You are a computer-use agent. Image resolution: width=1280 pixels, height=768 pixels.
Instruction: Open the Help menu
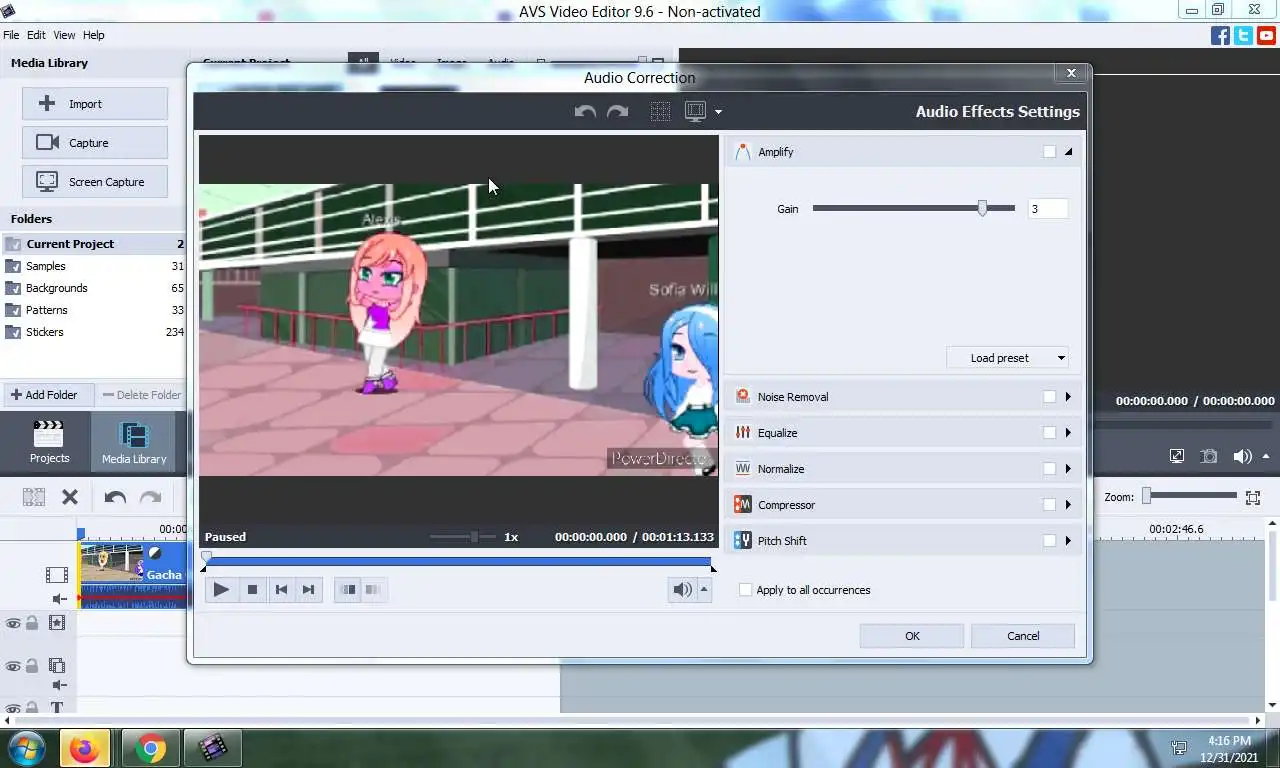tap(93, 35)
